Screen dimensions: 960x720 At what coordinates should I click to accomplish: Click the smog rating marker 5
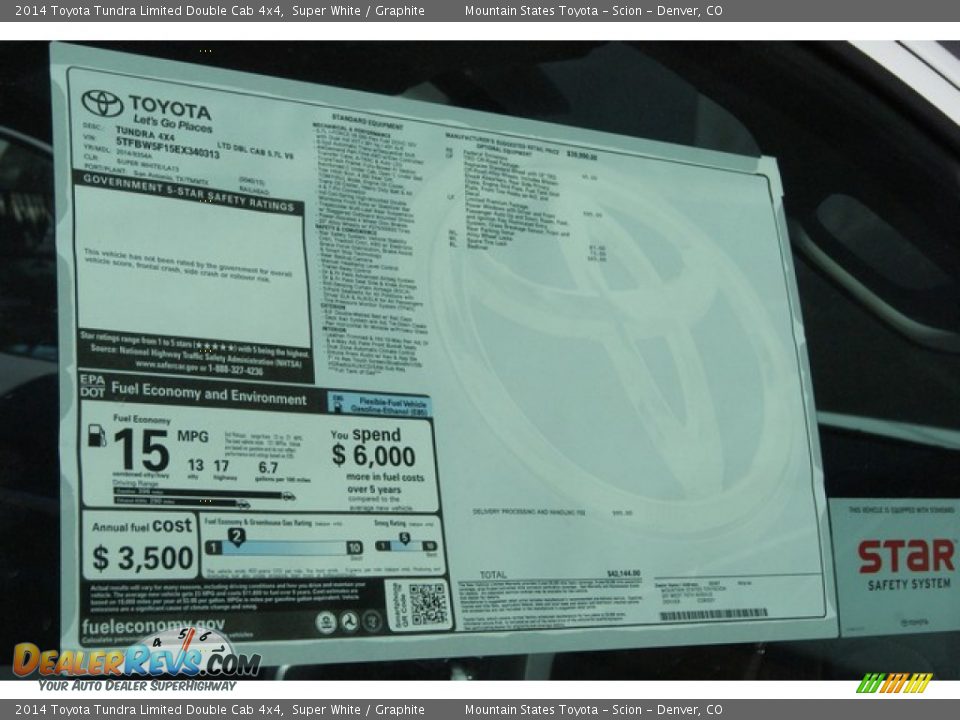[404, 539]
